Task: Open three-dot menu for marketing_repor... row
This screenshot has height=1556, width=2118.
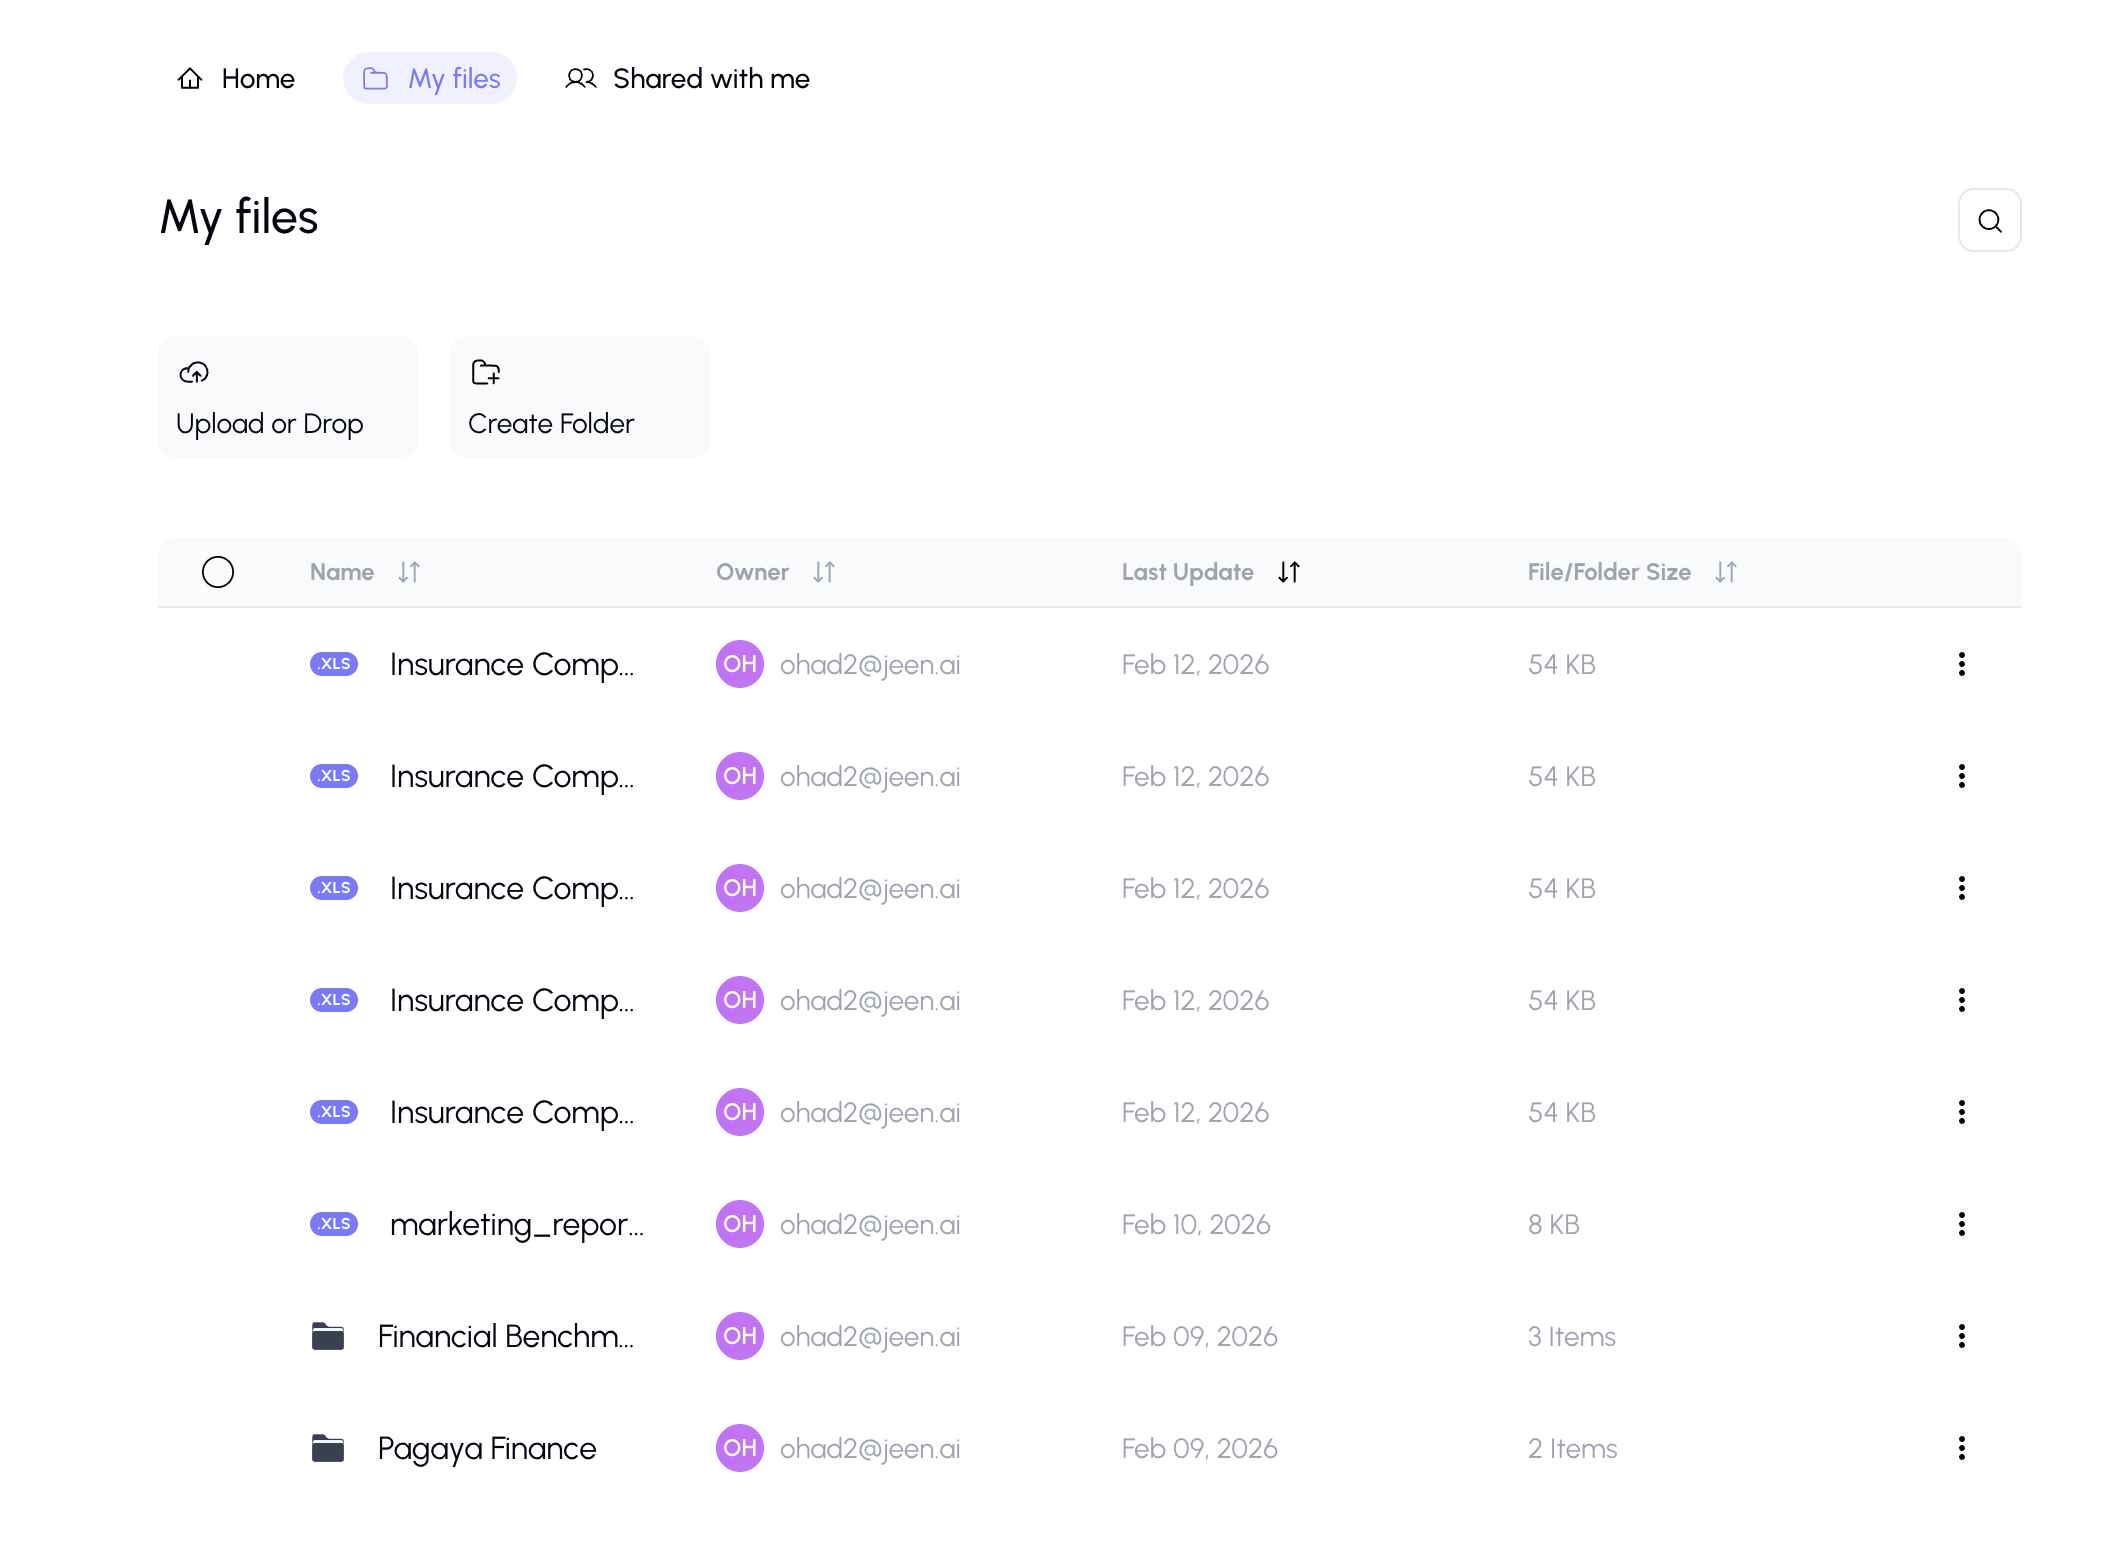Action: pyautogui.click(x=1961, y=1224)
